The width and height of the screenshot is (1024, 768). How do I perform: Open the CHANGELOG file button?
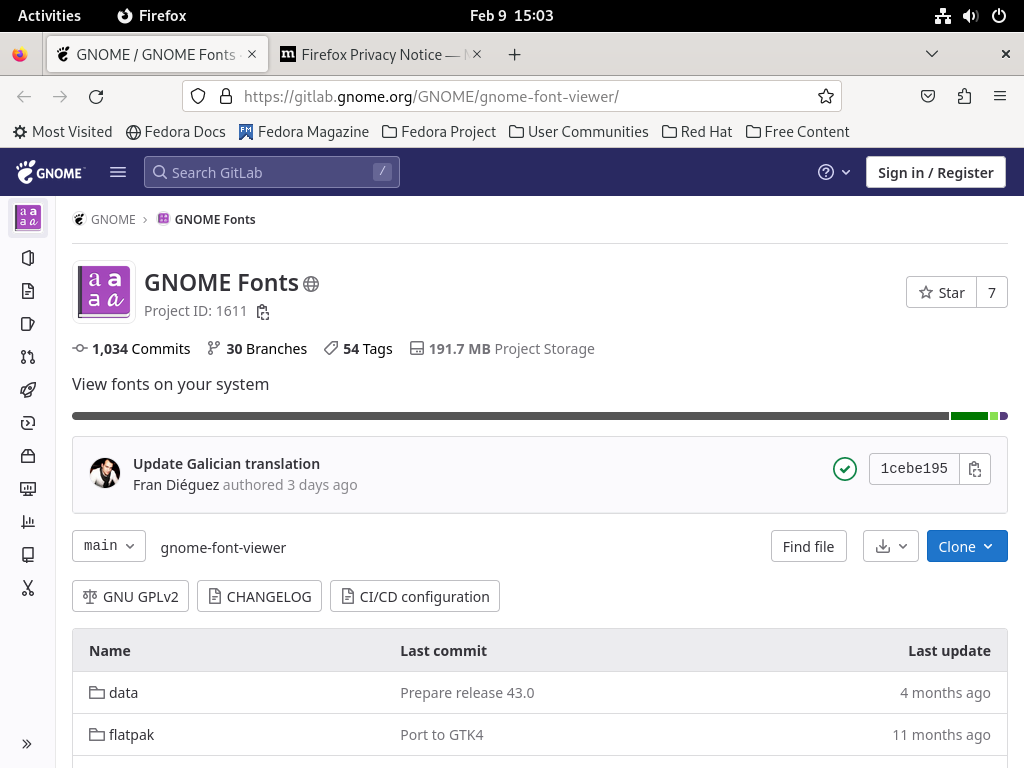coord(259,596)
